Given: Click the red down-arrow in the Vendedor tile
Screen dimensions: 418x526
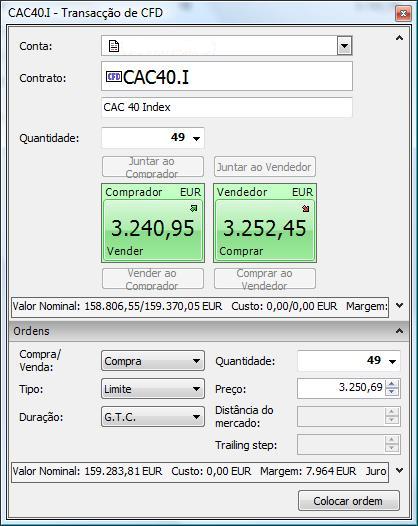Looking at the screenshot, I should pyautogui.click(x=305, y=209).
